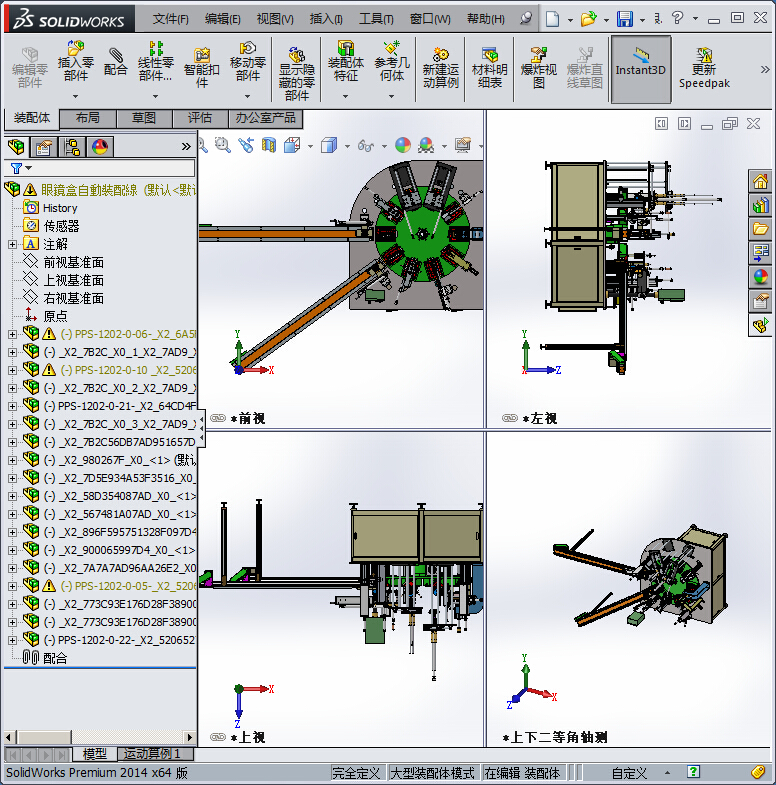Open Appearances color ball in task pane
The width and height of the screenshot is (776, 785).
[x=760, y=277]
